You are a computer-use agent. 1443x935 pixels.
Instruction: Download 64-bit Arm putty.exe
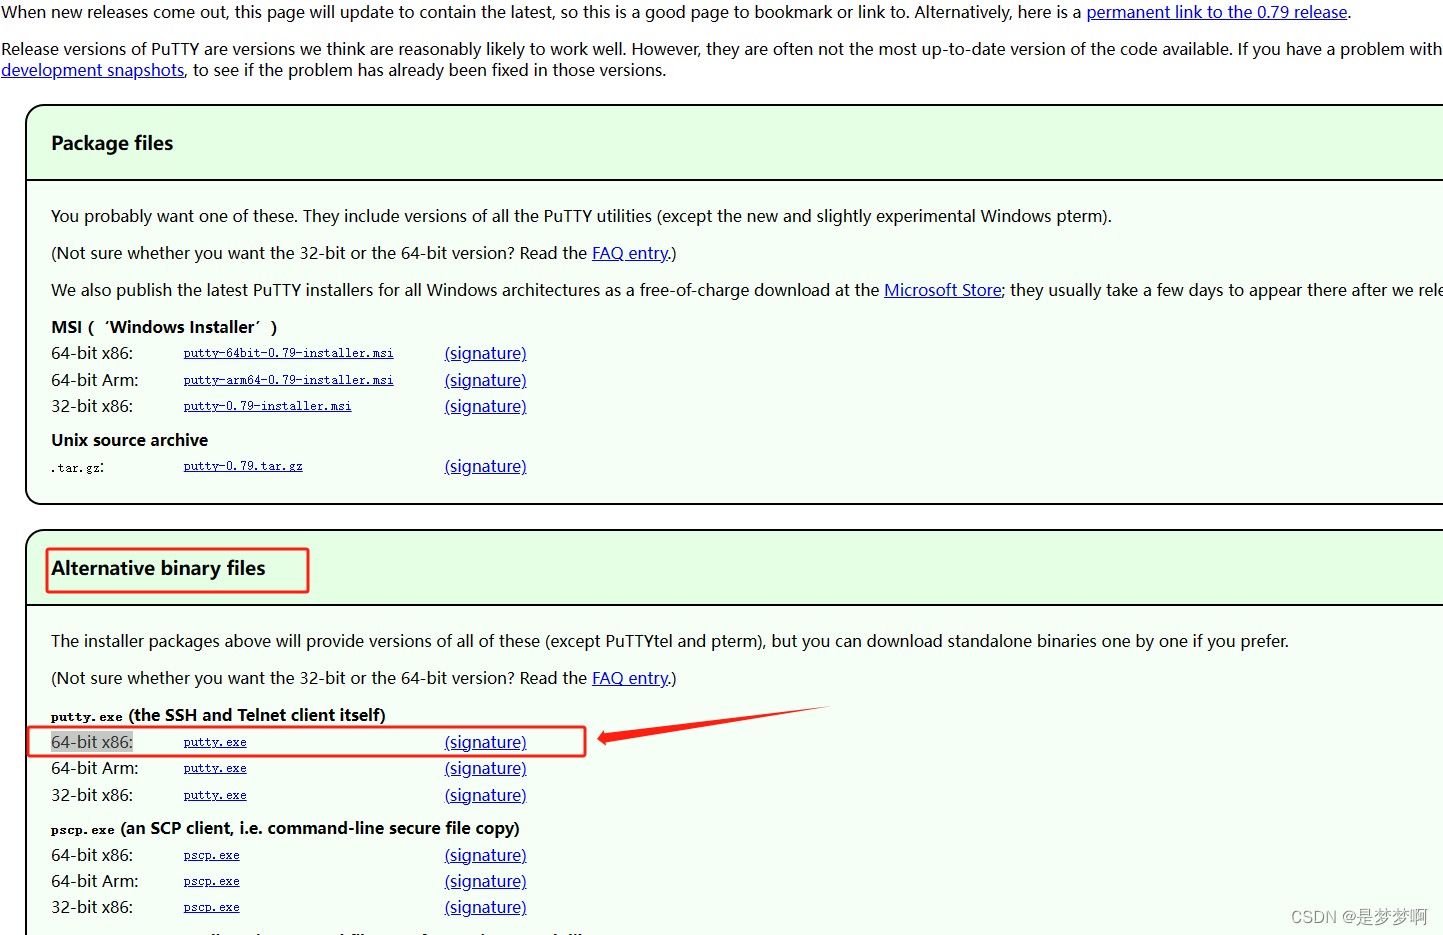(215, 768)
